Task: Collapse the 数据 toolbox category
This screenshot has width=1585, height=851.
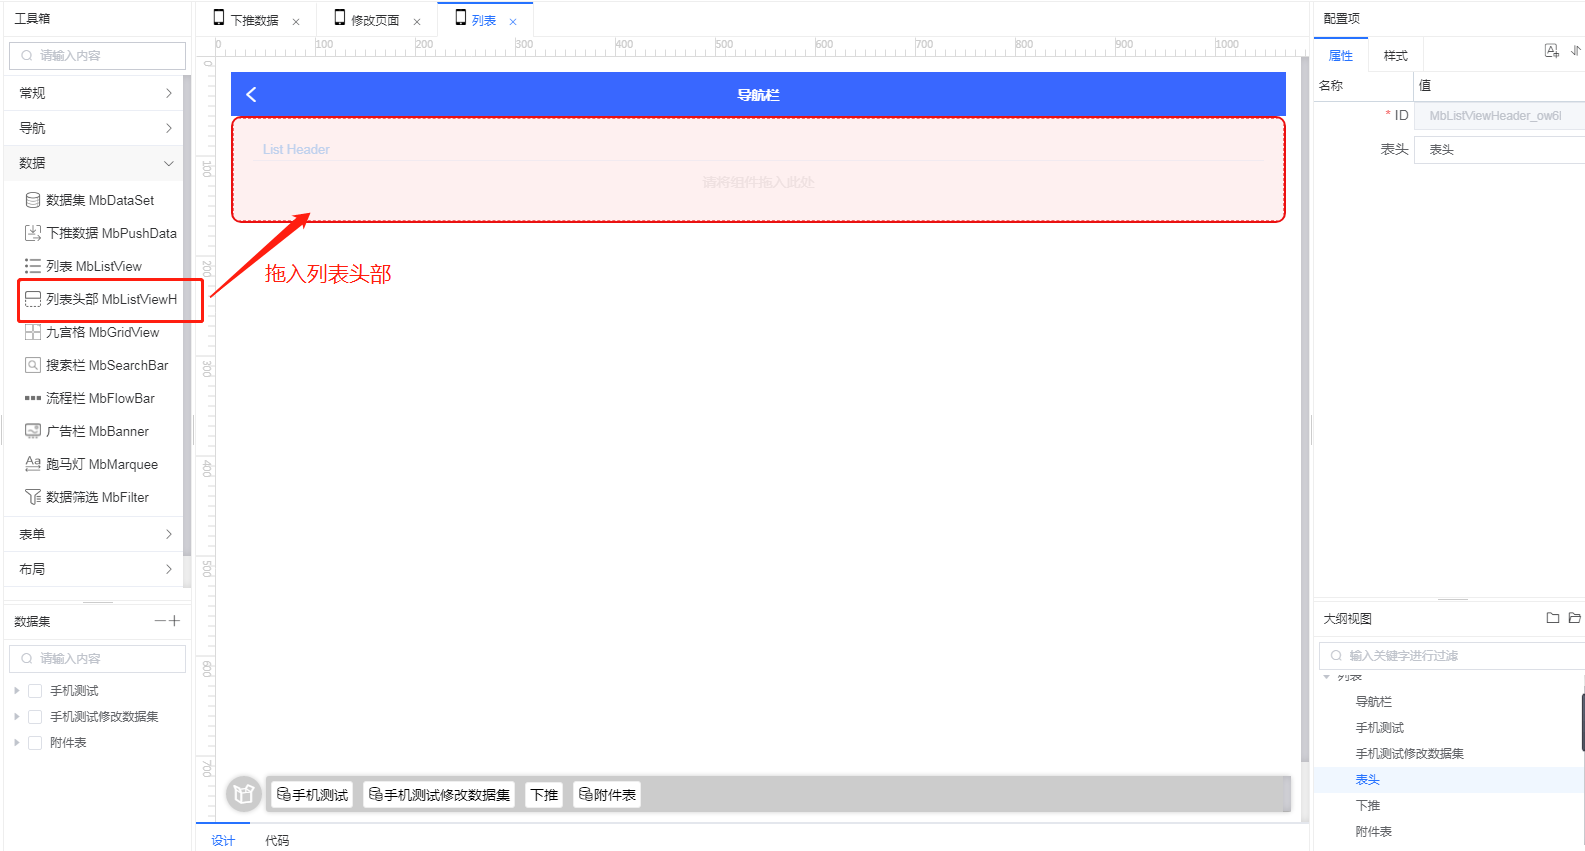Action: pyautogui.click(x=95, y=163)
